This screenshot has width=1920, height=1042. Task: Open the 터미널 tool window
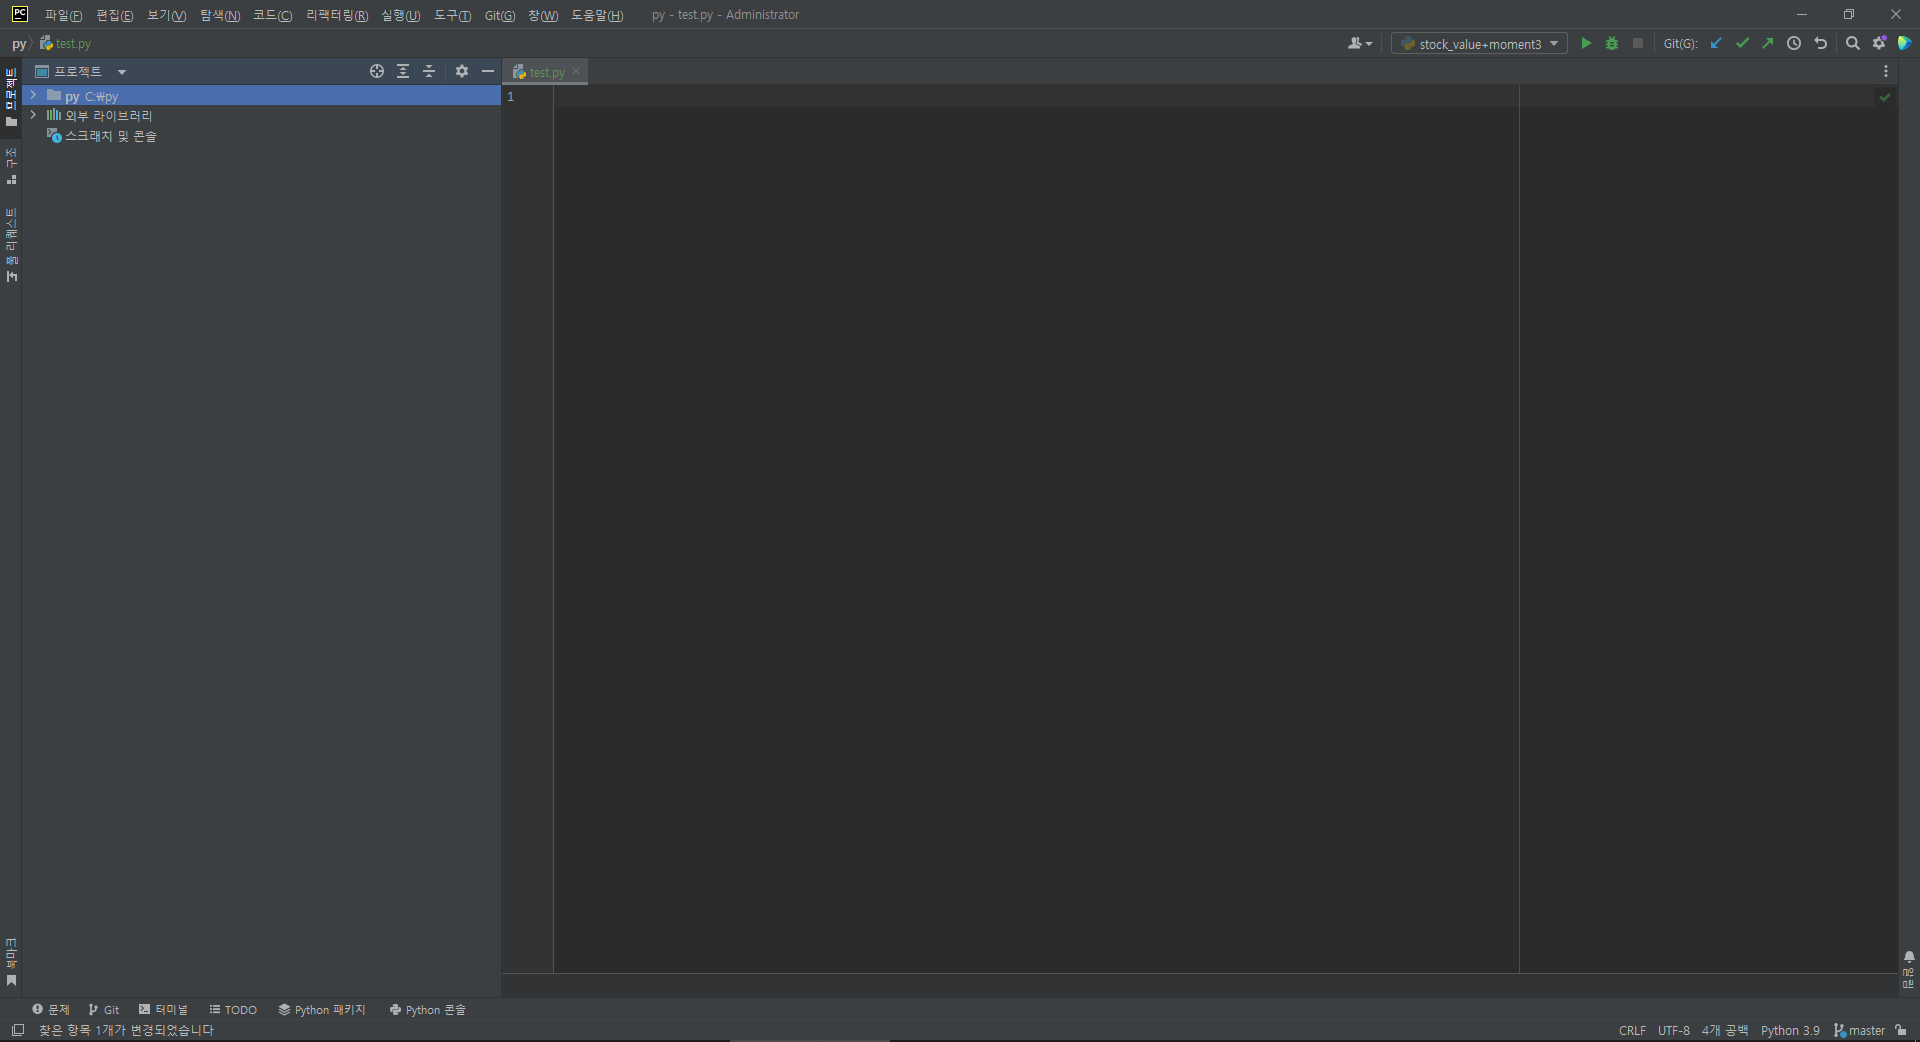[x=163, y=1010]
